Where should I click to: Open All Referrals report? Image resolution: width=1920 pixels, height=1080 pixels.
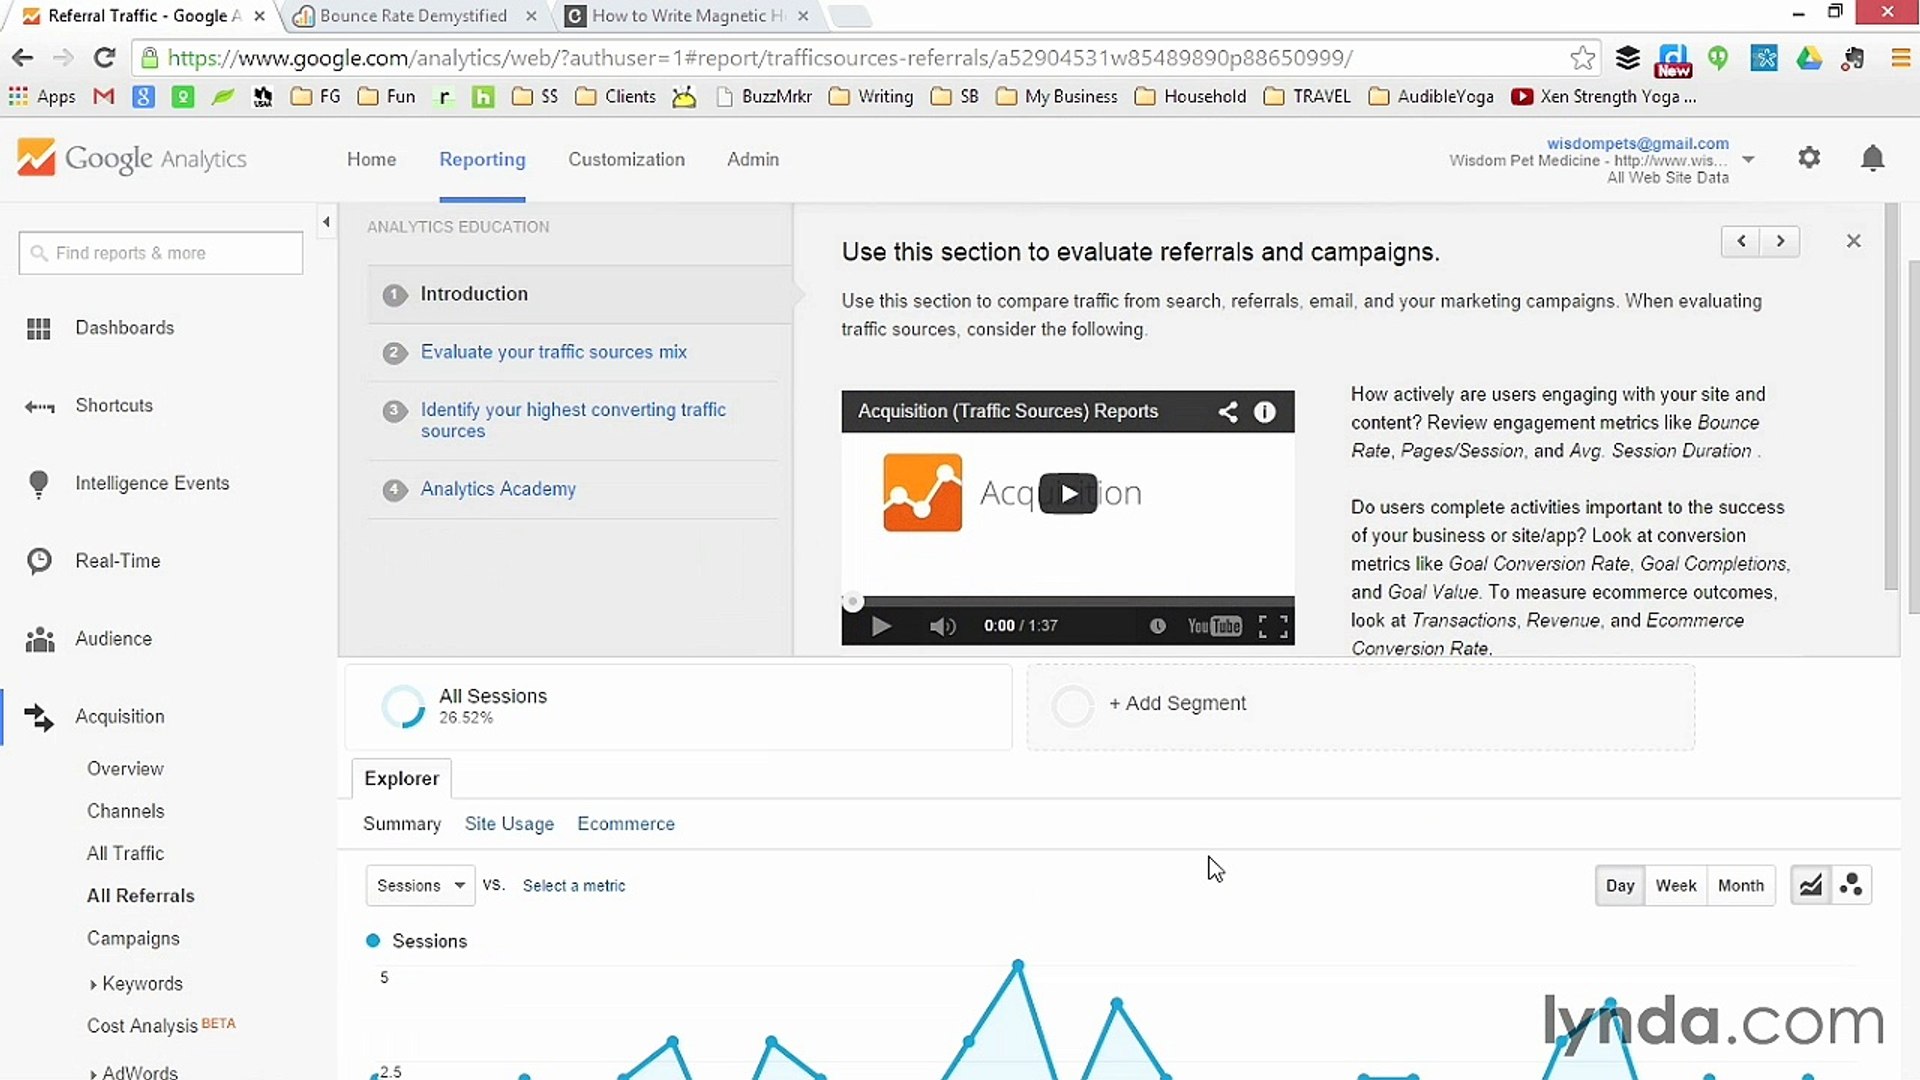[140, 896]
